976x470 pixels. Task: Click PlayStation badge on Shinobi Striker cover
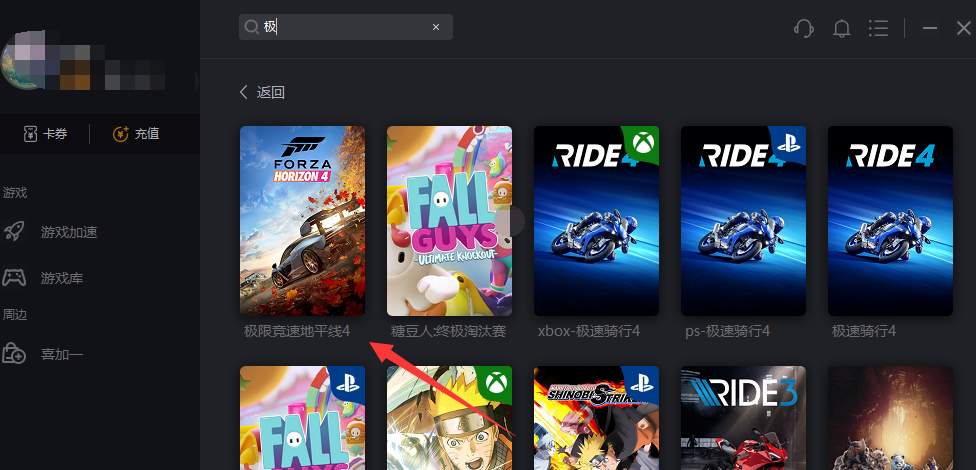[643, 382]
